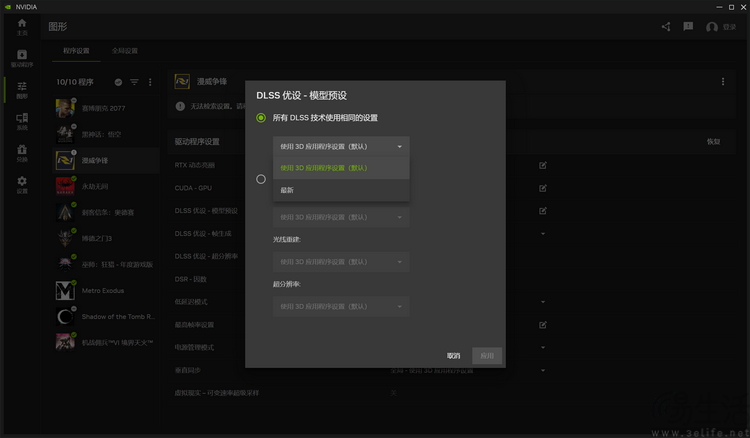The image size is (750, 438).
Task: Open the Redeem (兑换) gift sidebar icon
Action: coord(22,153)
